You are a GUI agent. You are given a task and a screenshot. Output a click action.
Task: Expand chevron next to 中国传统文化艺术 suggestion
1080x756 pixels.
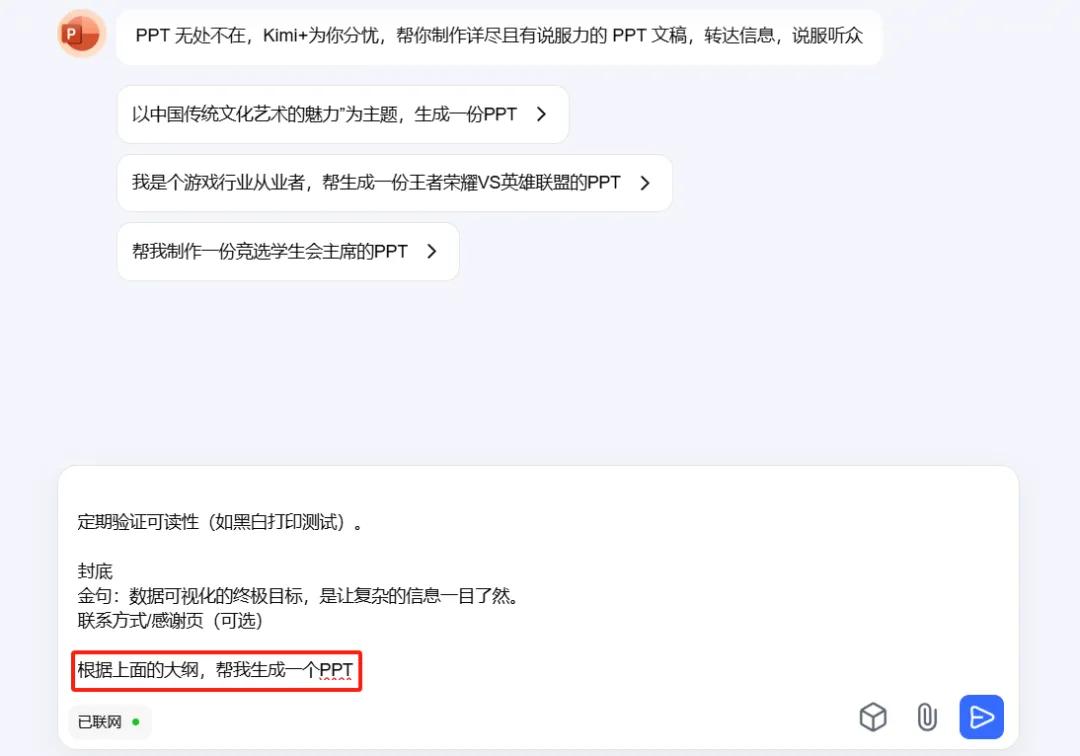click(x=541, y=114)
